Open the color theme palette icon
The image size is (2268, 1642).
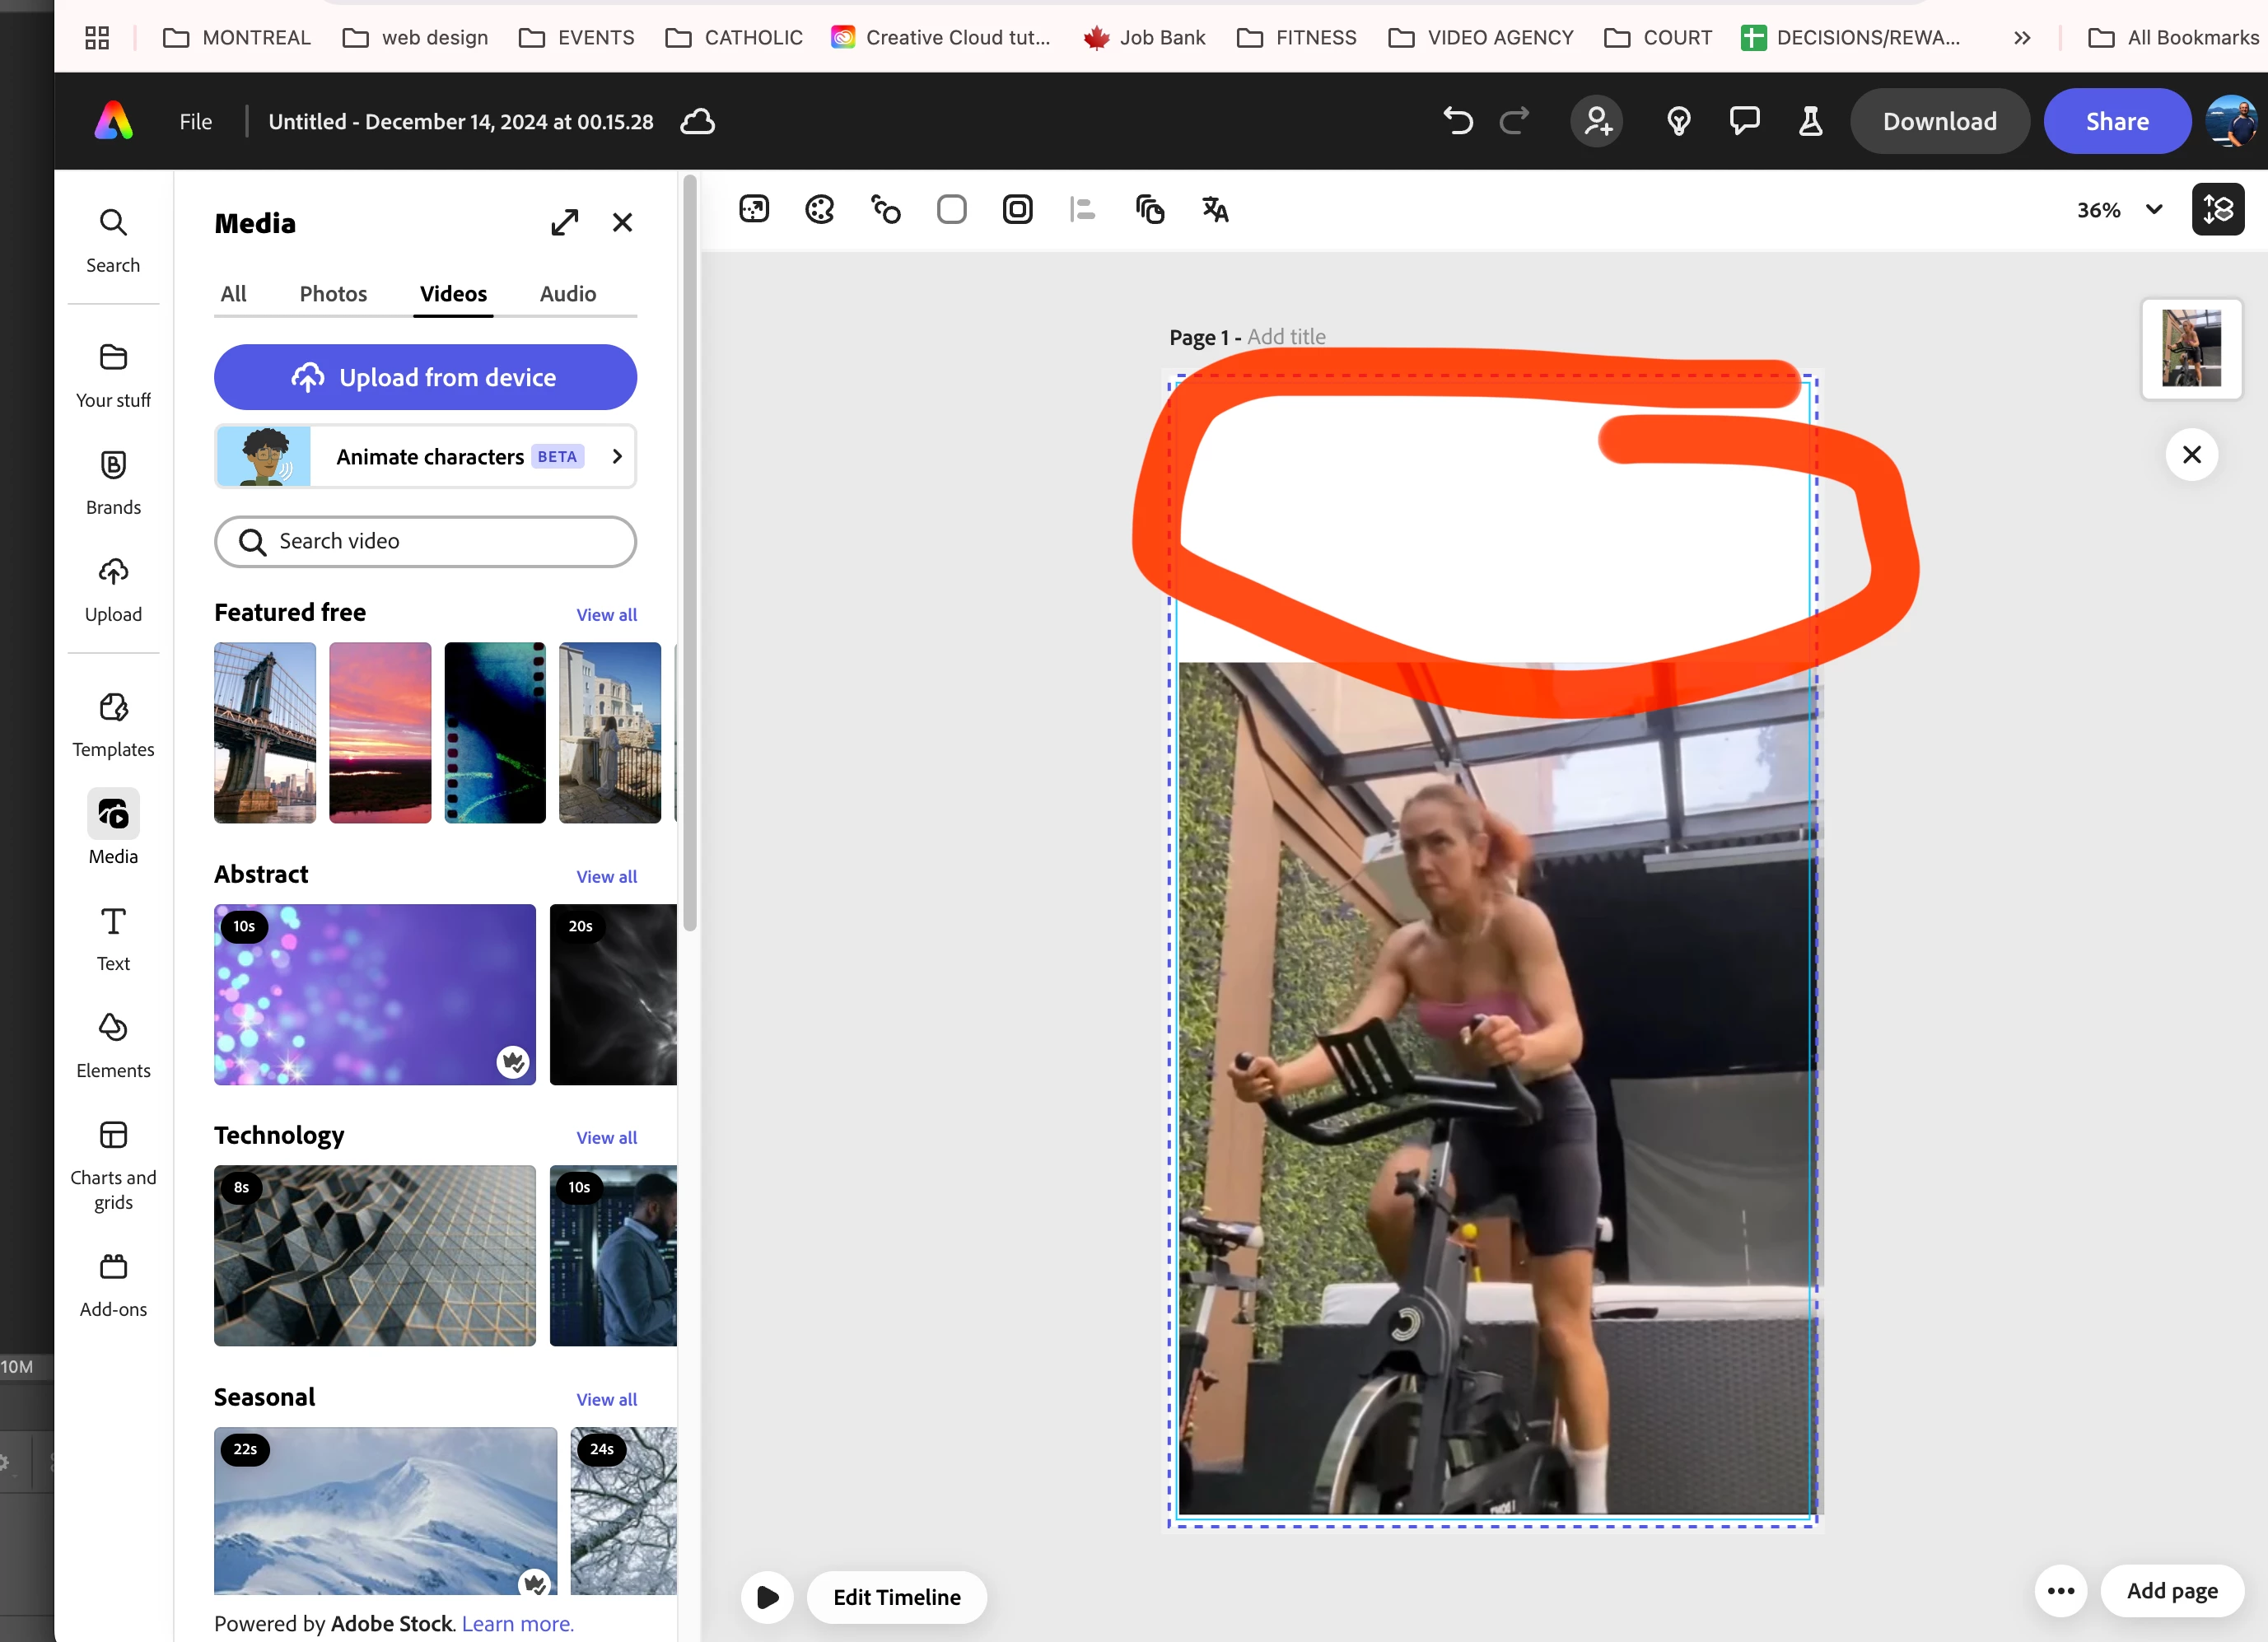[819, 209]
